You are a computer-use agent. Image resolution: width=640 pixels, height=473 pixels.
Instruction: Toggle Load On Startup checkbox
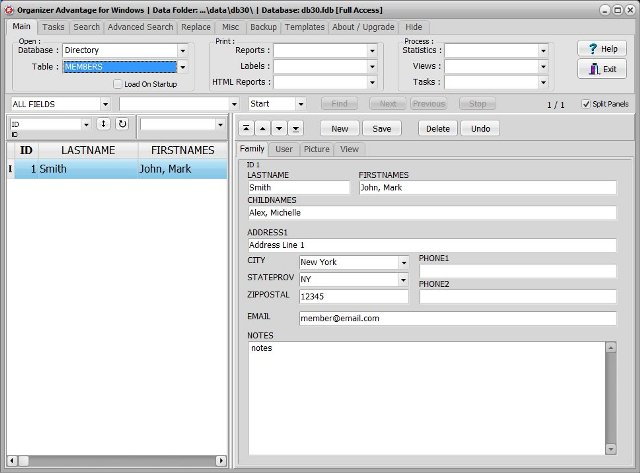pos(118,84)
